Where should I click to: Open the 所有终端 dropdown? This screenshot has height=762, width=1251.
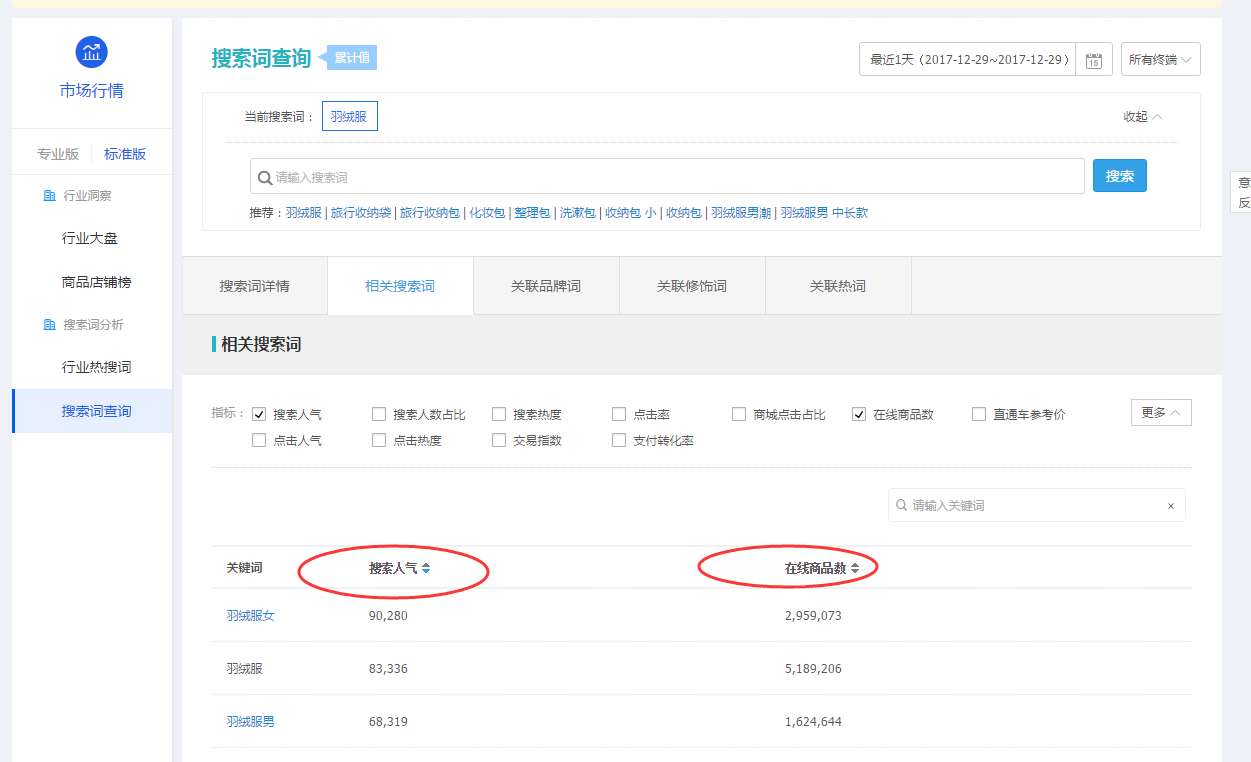coord(1161,59)
